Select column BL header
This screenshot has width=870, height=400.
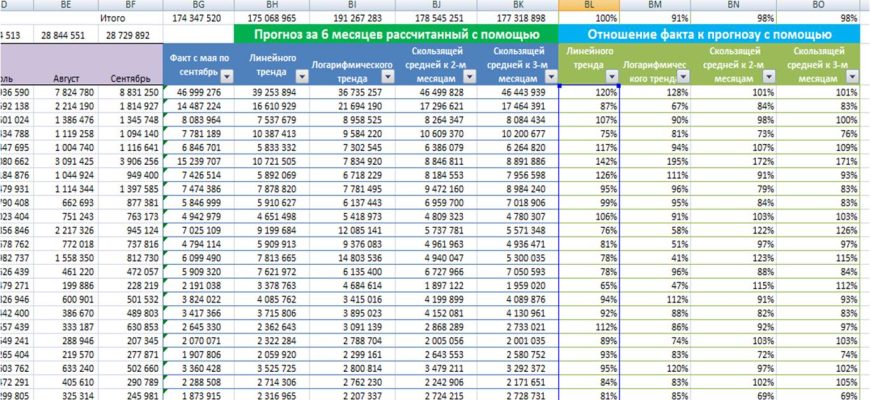590,5
